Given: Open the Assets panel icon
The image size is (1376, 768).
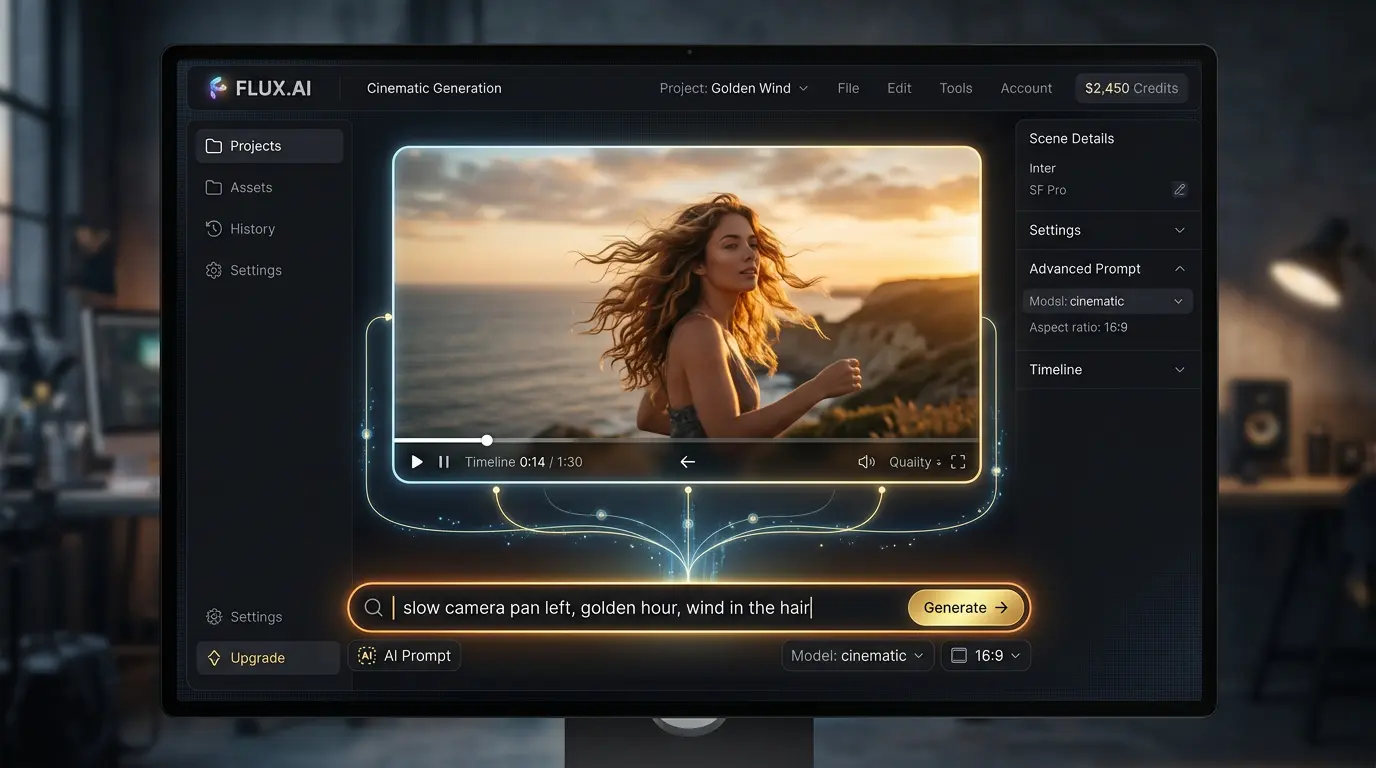Looking at the screenshot, I should 213,187.
